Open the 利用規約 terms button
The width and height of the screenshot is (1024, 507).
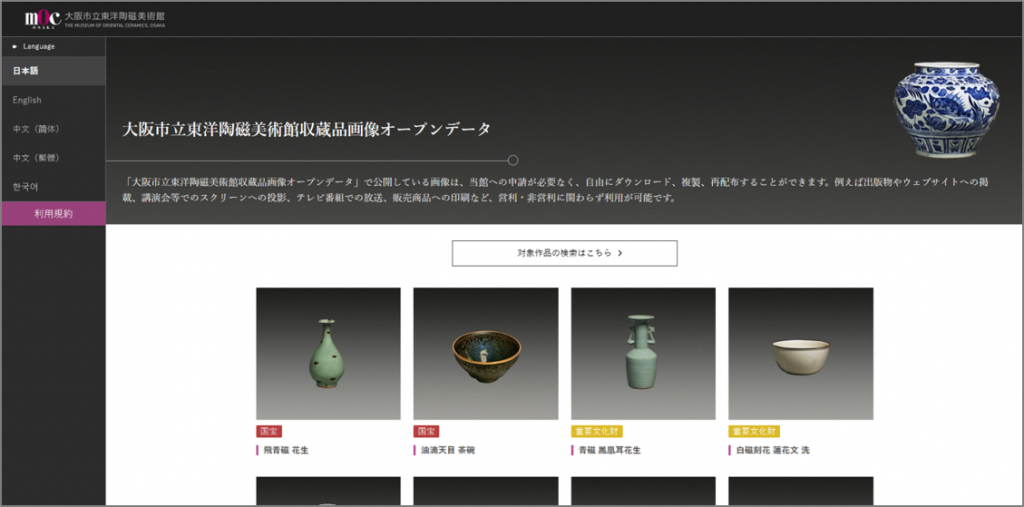click(x=54, y=214)
